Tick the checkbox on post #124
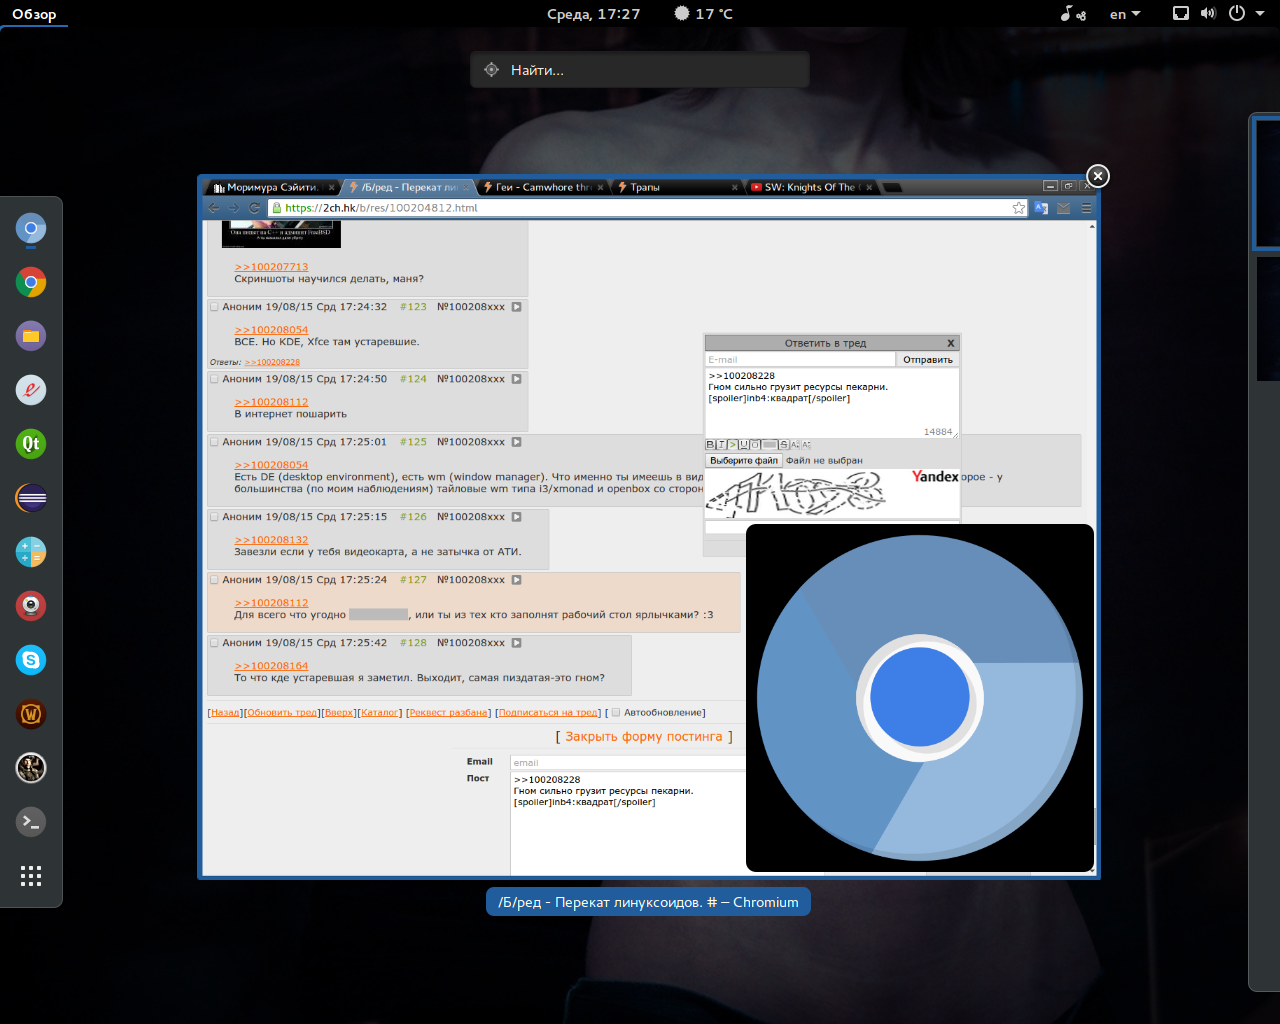Viewport: 1280px width, 1024px height. coord(214,379)
